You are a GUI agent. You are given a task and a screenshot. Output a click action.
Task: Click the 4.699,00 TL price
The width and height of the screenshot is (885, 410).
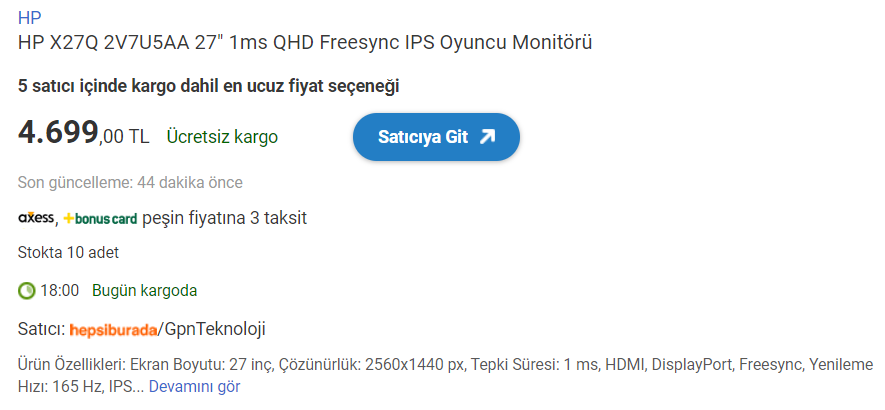(x=83, y=134)
